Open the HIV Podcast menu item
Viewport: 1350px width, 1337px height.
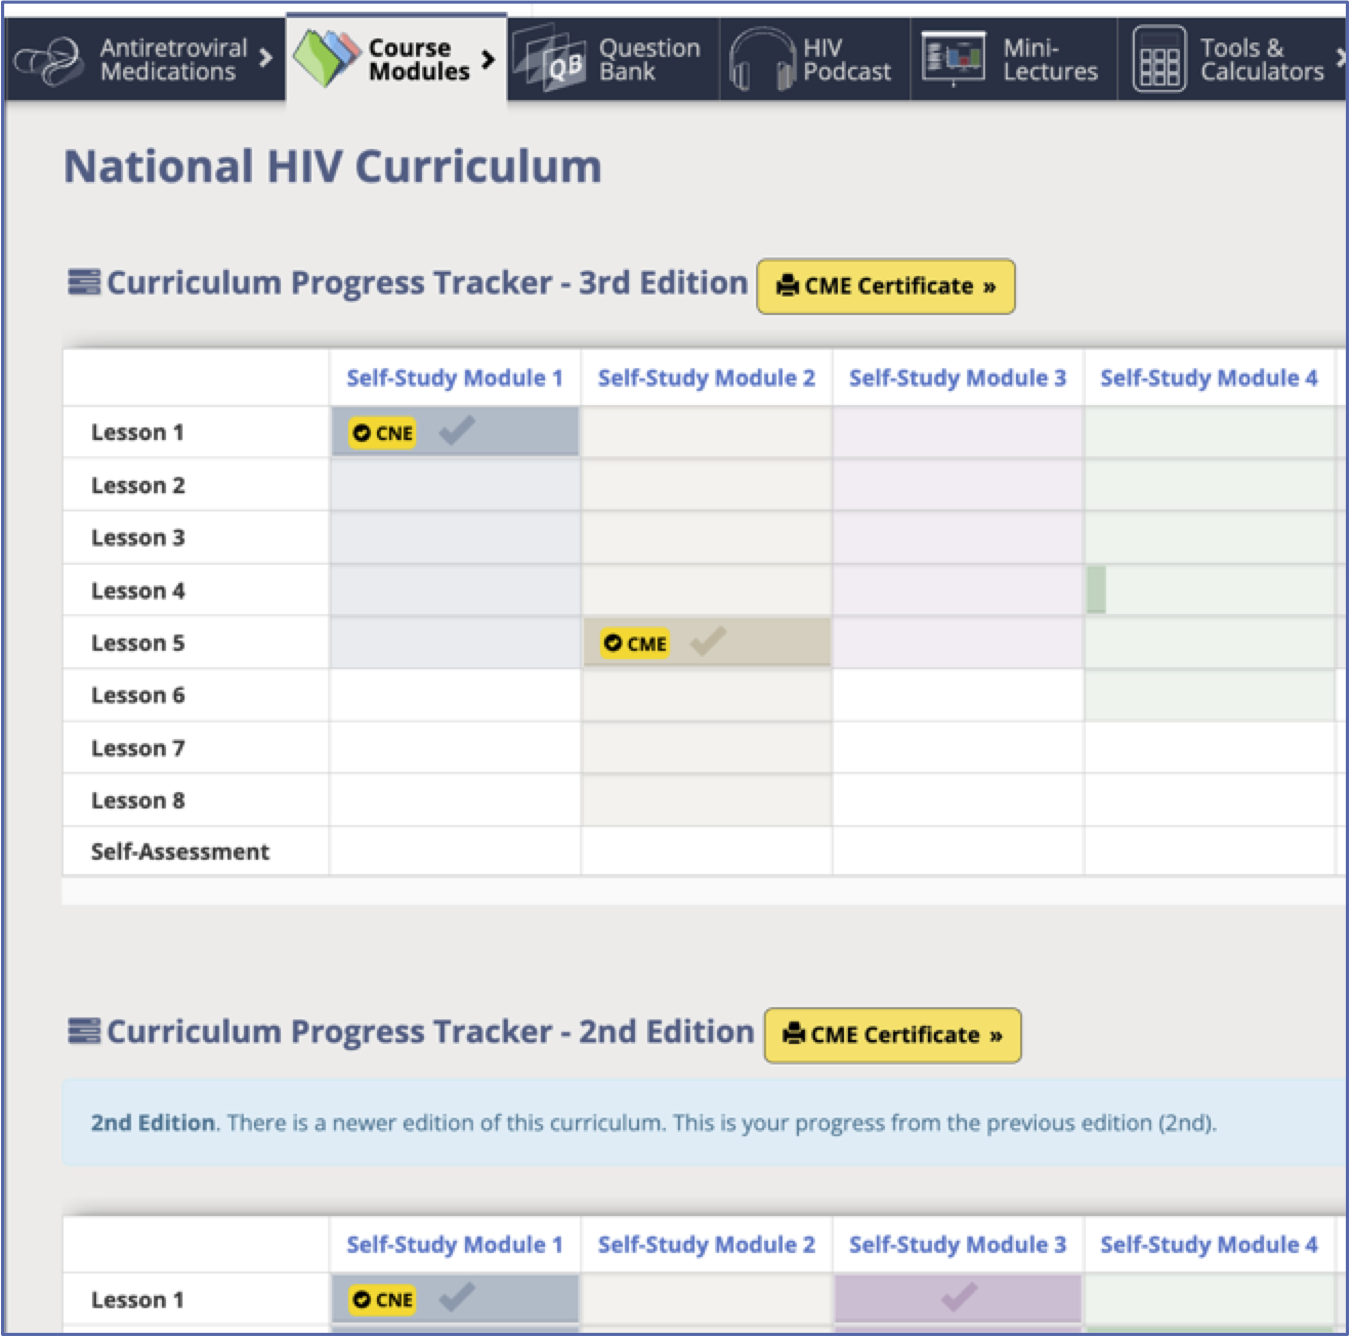pyautogui.click(x=814, y=59)
